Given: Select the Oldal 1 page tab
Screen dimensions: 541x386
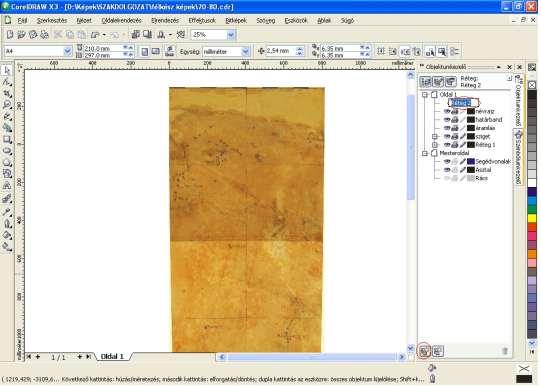Looking at the screenshot, I should [x=112, y=356].
